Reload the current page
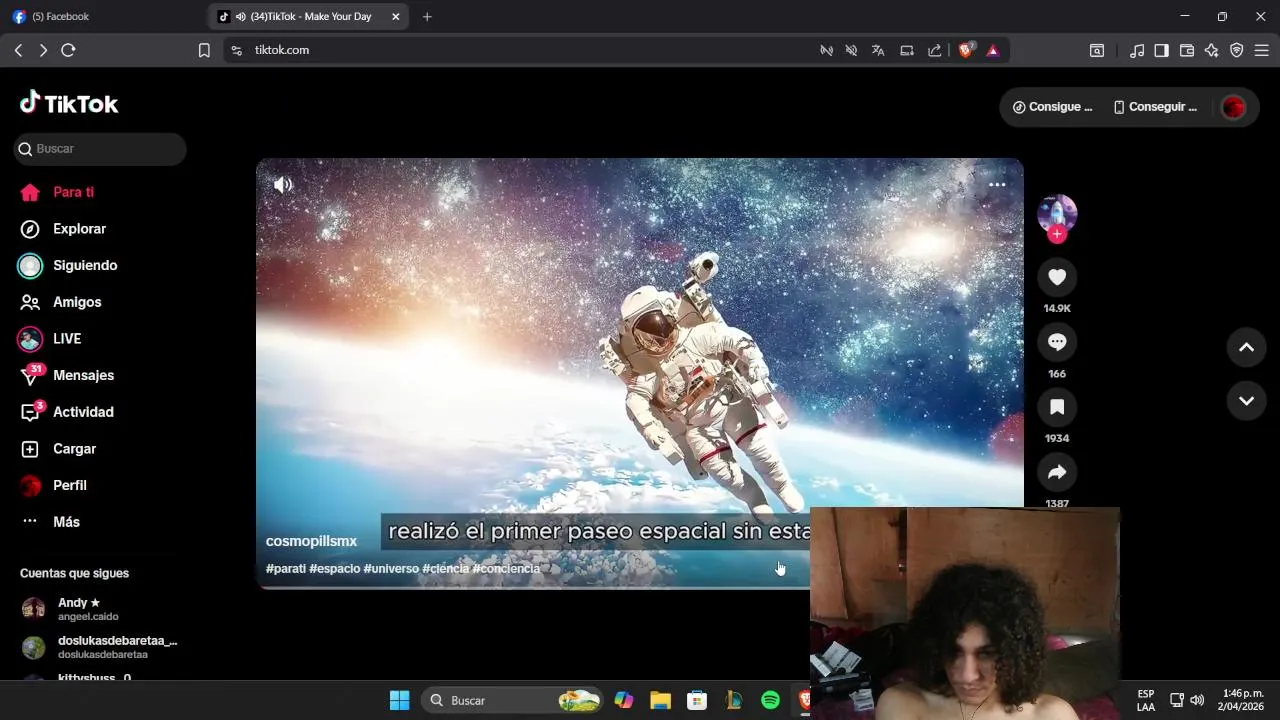 (x=68, y=50)
